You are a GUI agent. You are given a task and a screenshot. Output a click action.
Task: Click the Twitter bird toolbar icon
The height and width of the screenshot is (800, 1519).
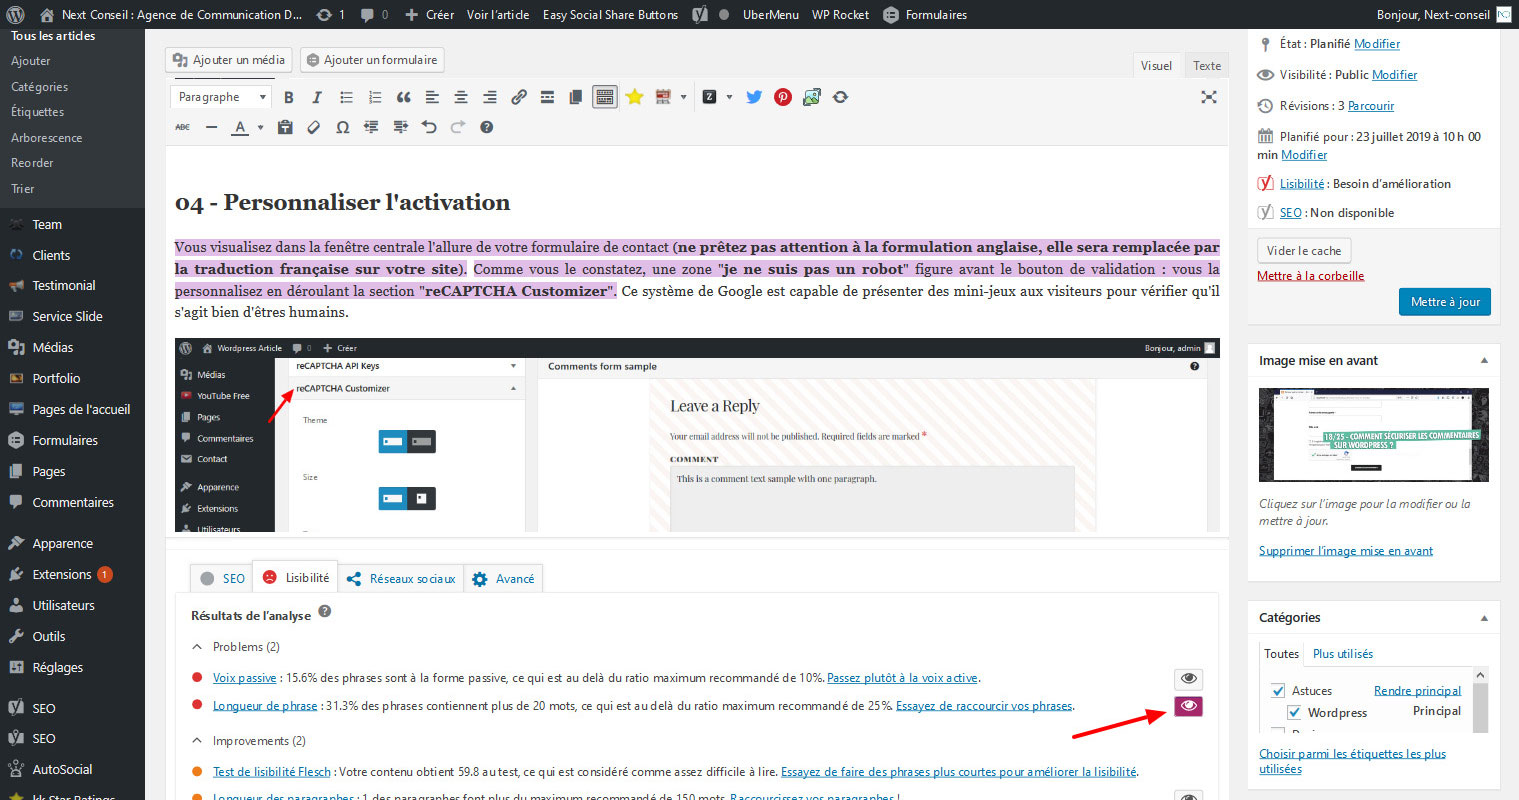pyautogui.click(x=754, y=97)
